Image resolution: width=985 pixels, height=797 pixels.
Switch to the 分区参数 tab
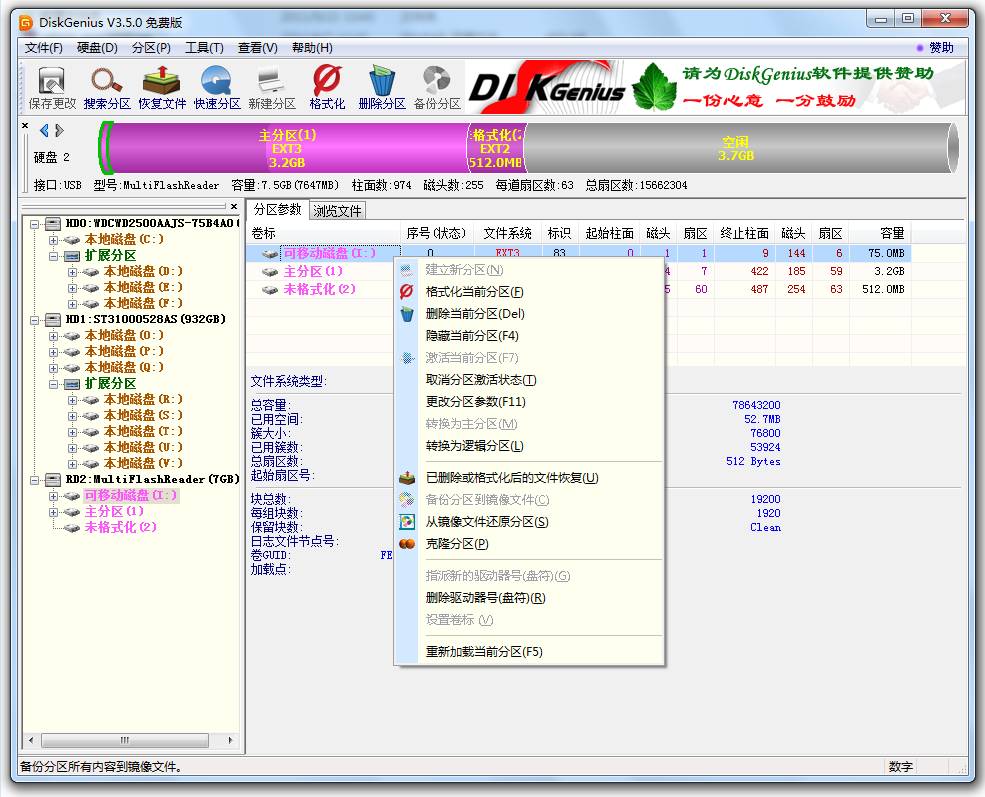[278, 210]
